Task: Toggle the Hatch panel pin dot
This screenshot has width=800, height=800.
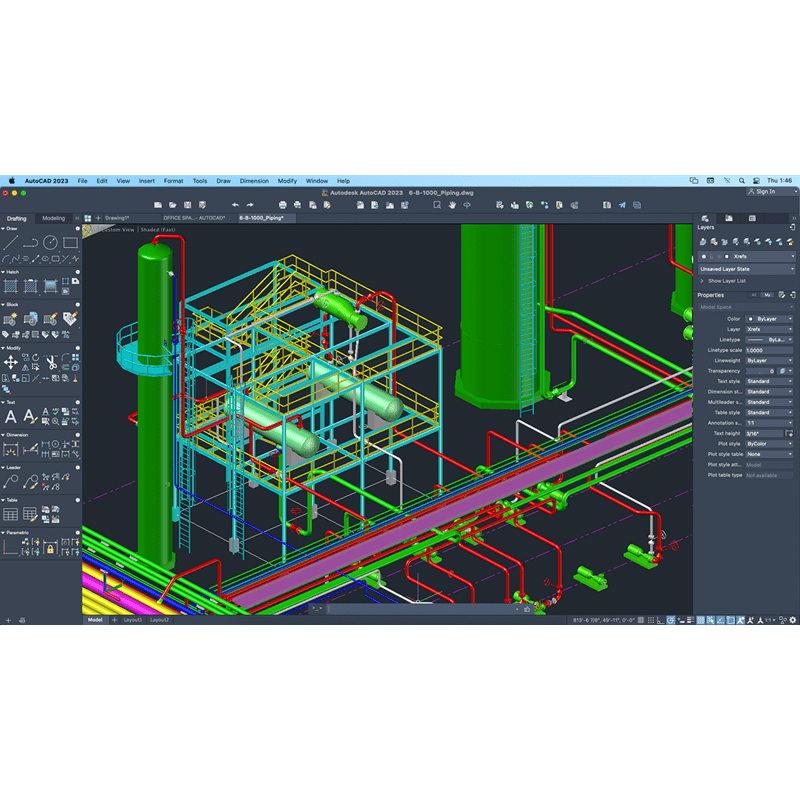Action: click(x=78, y=272)
